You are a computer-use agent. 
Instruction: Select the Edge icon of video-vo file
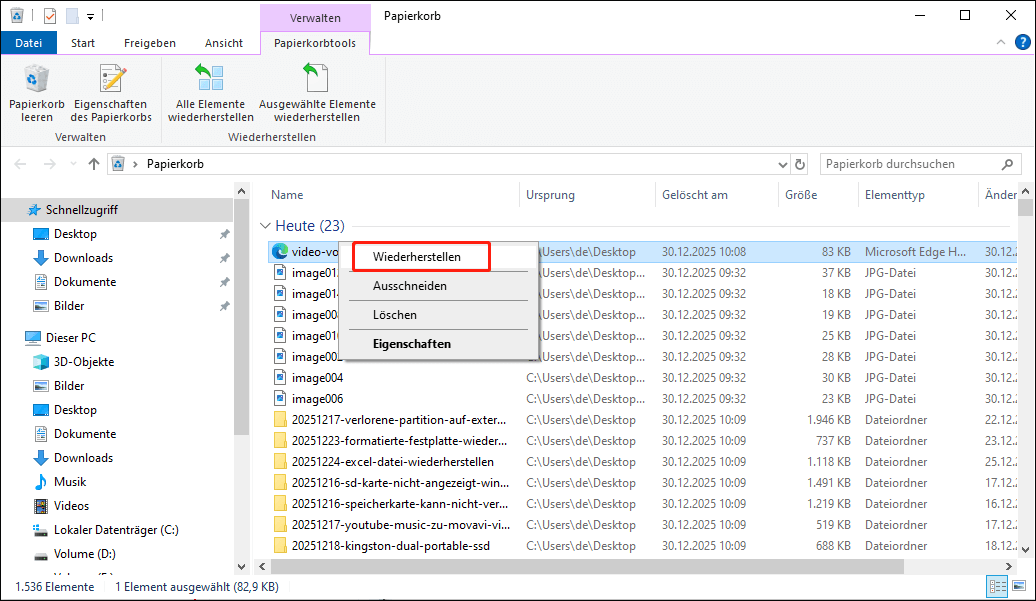[280, 252]
